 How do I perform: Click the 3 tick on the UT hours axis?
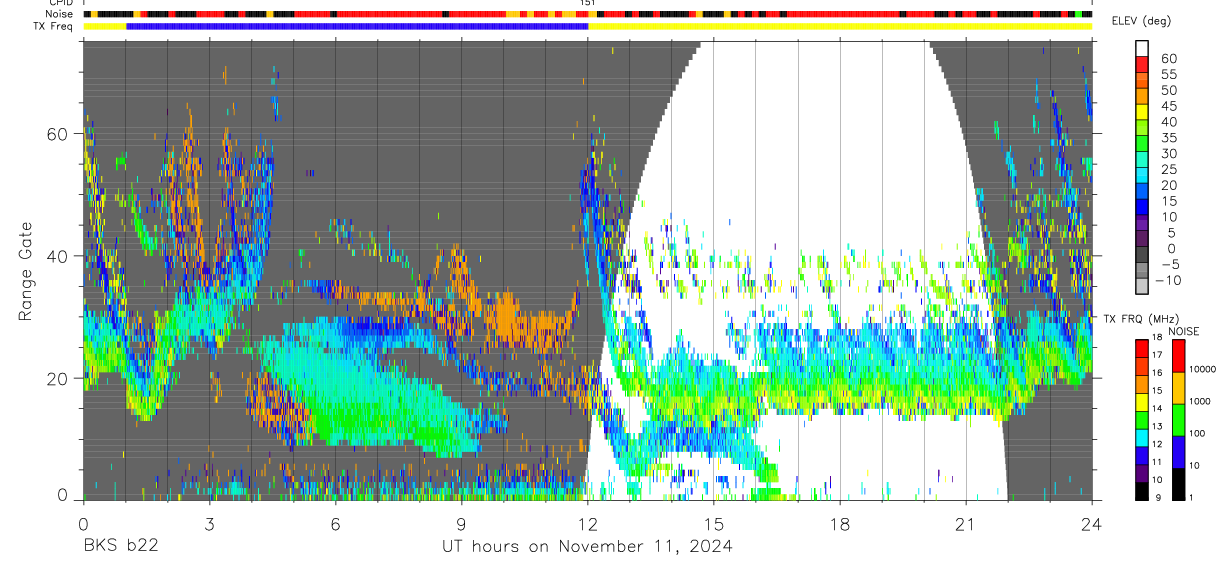click(209, 523)
